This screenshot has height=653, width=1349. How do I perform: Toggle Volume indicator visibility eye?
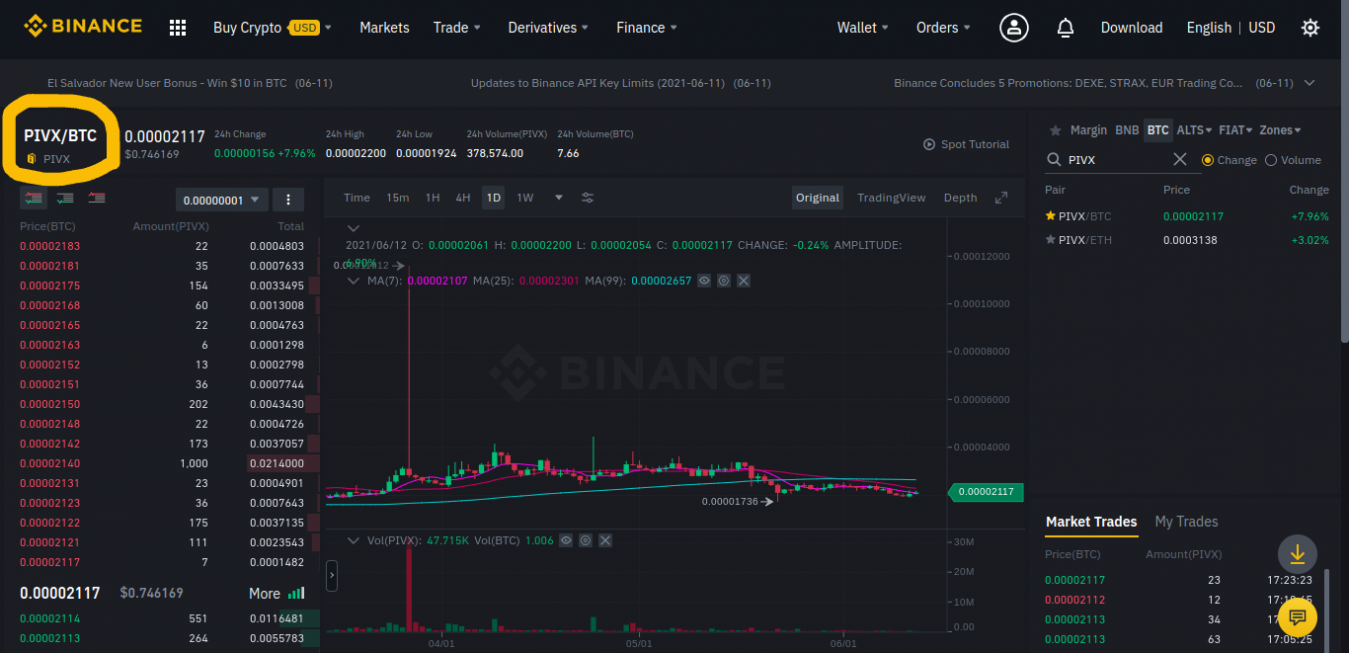[x=566, y=540]
